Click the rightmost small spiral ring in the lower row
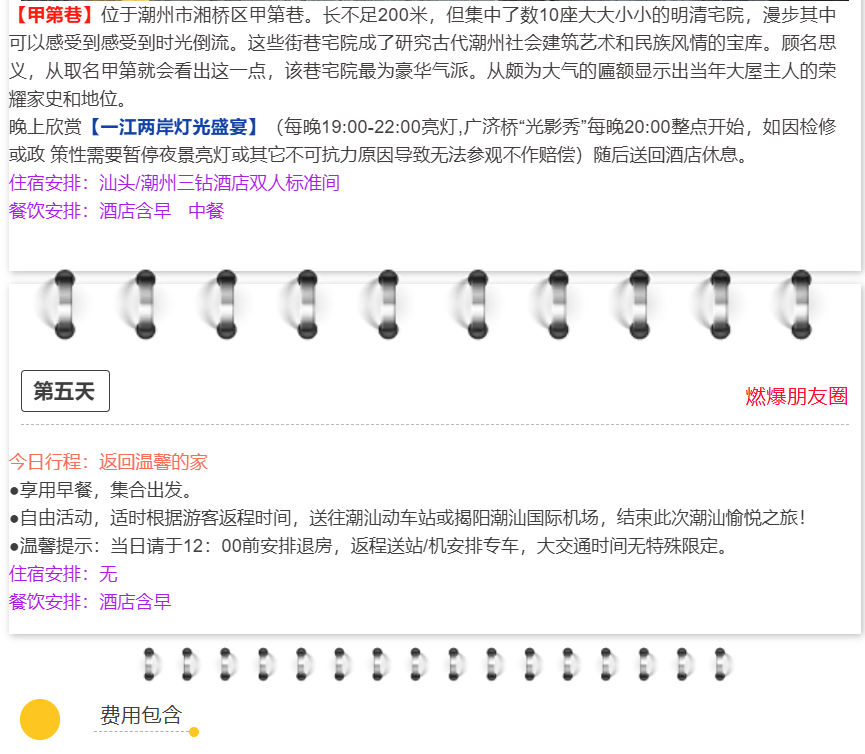Image resolution: width=865 pixels, height=754 pixels. (x=719, y=663)
